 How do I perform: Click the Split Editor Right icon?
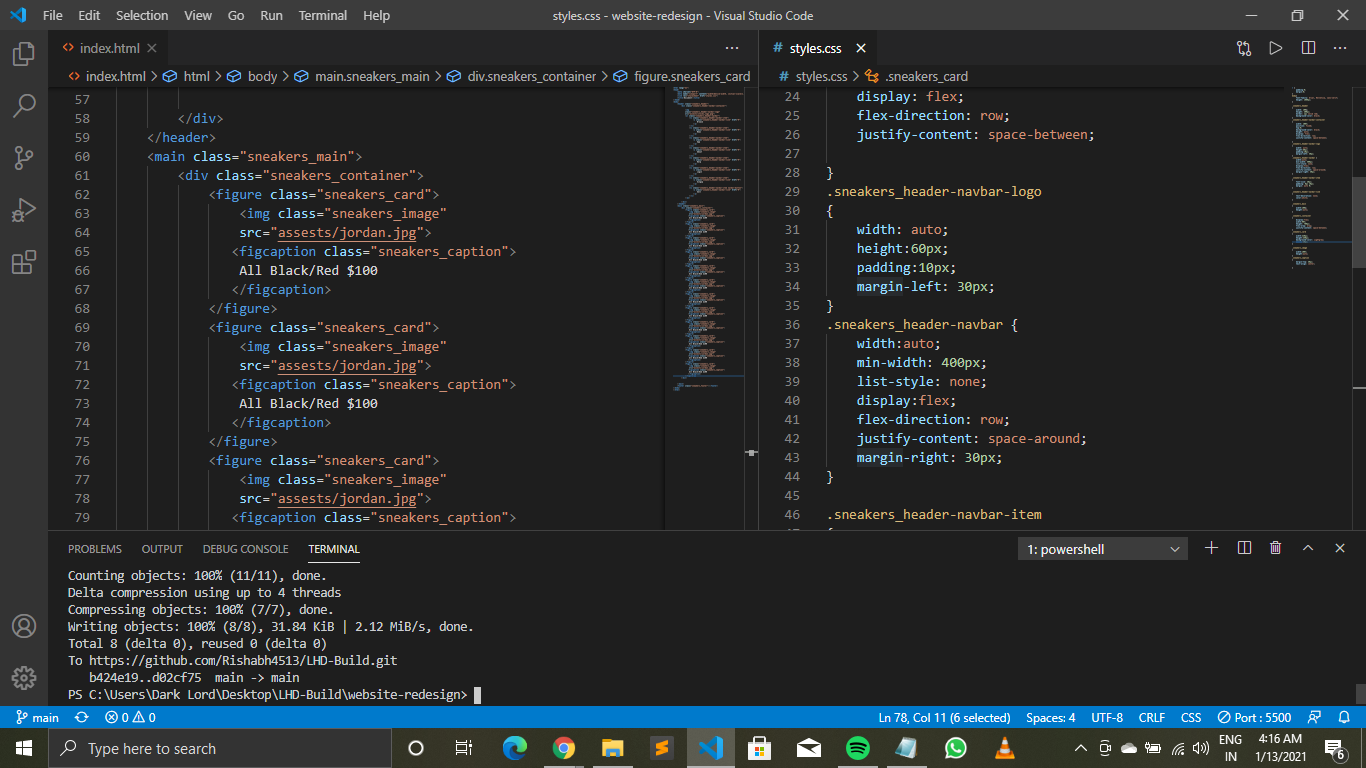1308,48
